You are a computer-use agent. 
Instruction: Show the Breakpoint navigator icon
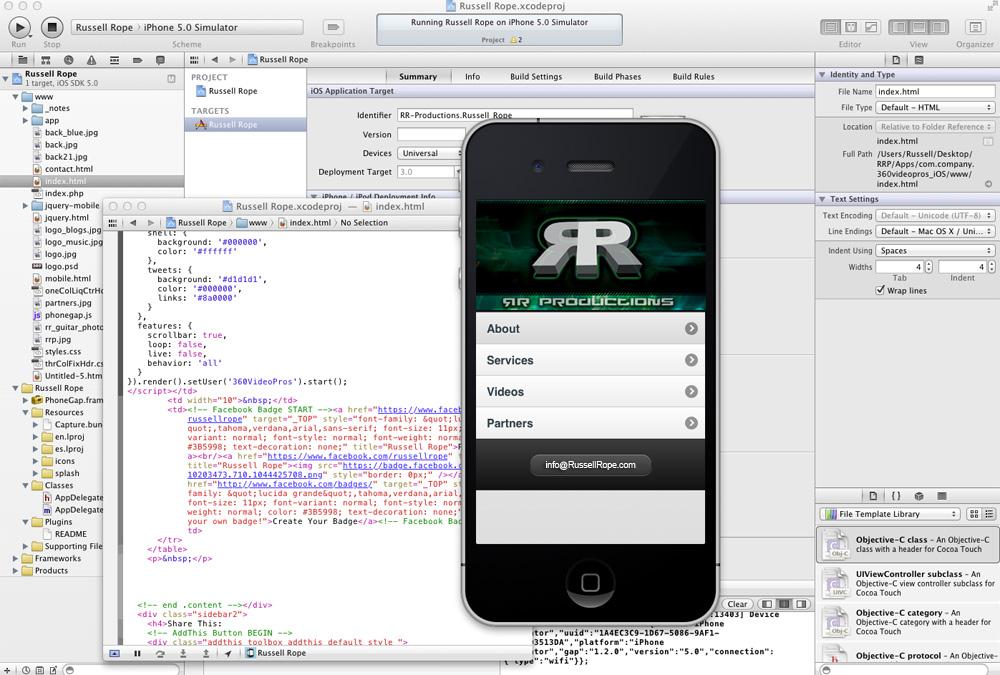tap(137, 60)
